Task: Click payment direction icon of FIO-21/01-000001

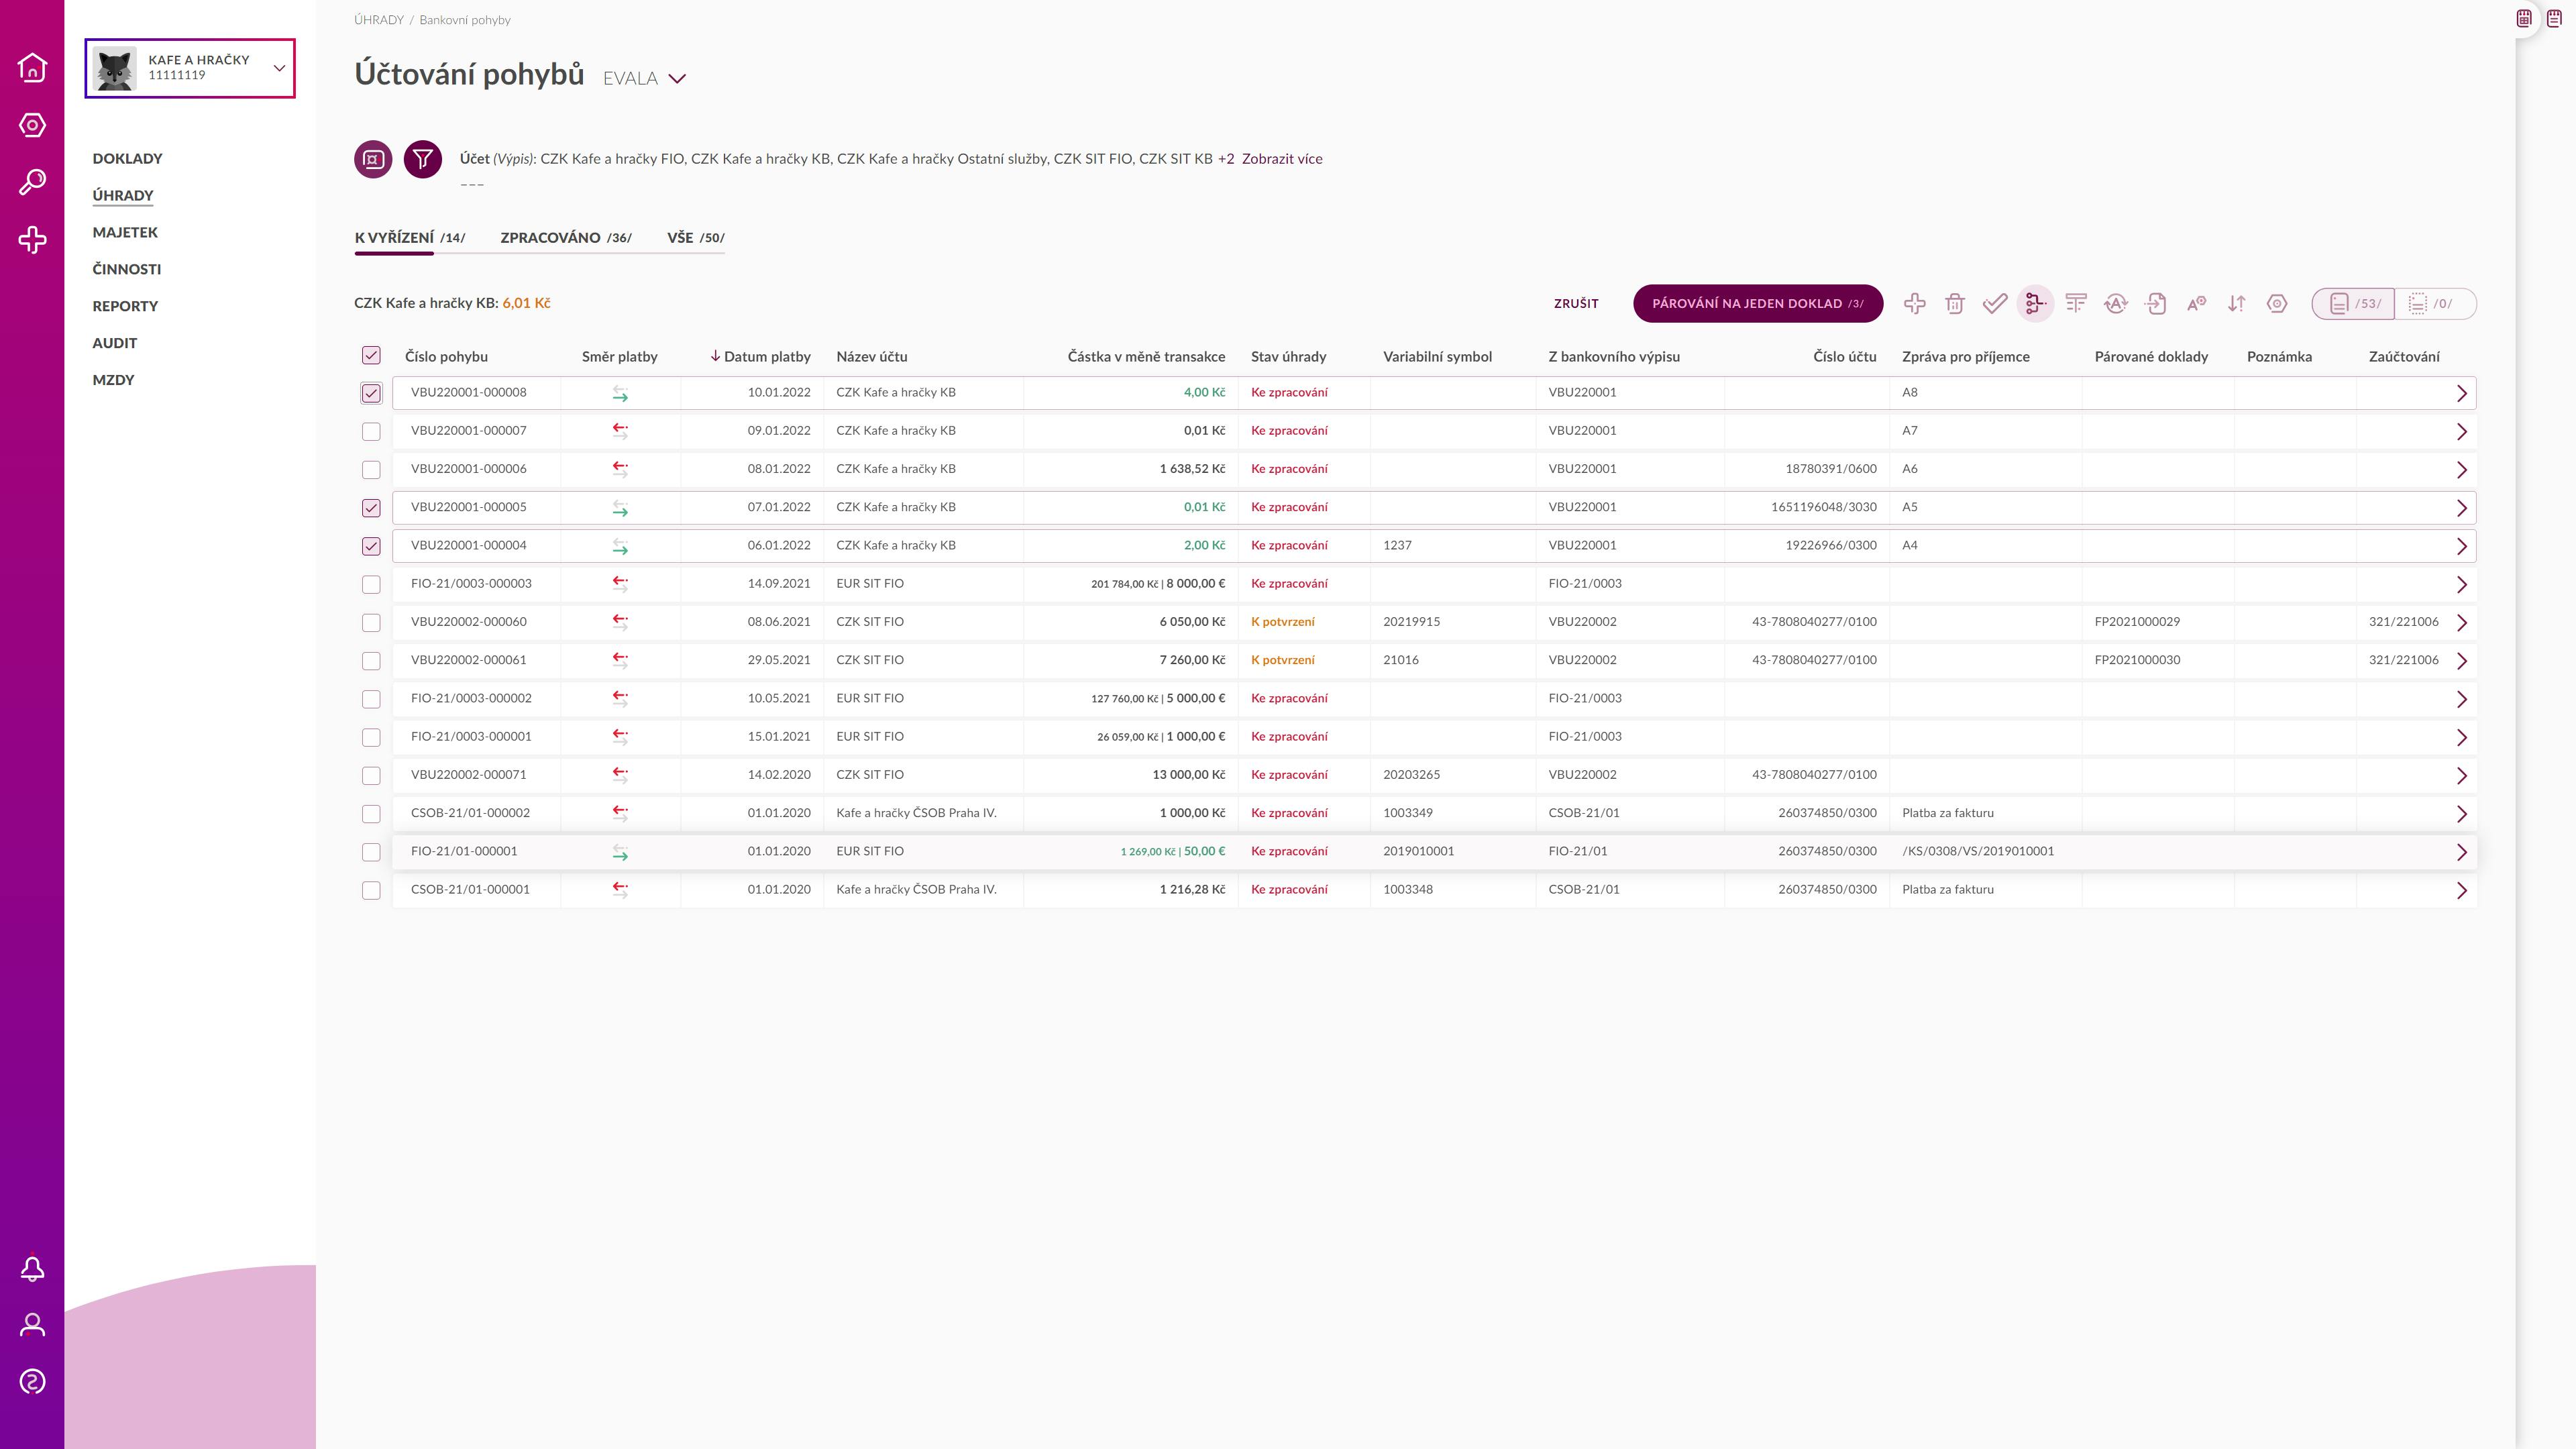Action: pyautogui.click(x=620, y=852)
